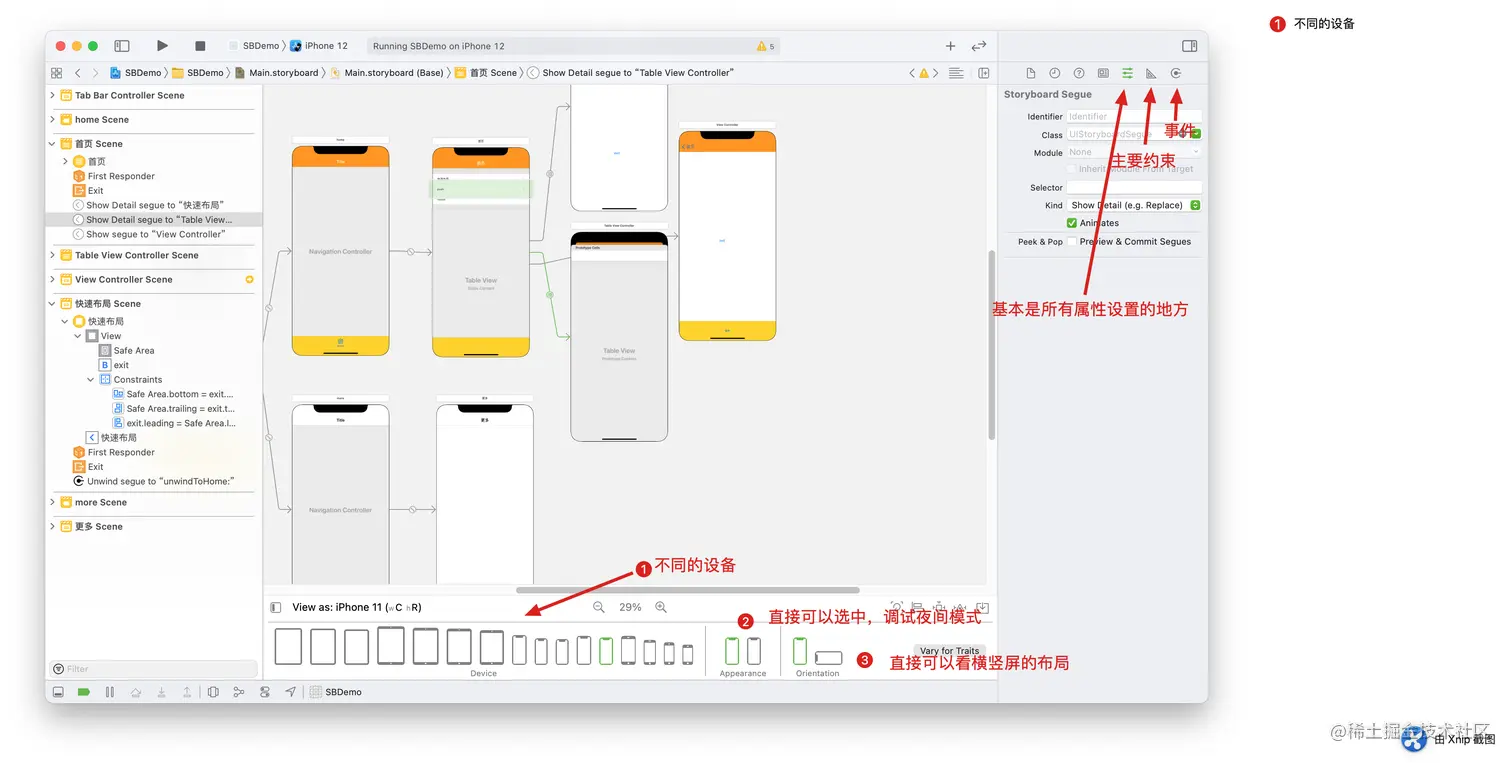Switch to the Attributes inspector
Image resolution: width=1512 pixels, height=763 pixels.
tap(1127, 73)
